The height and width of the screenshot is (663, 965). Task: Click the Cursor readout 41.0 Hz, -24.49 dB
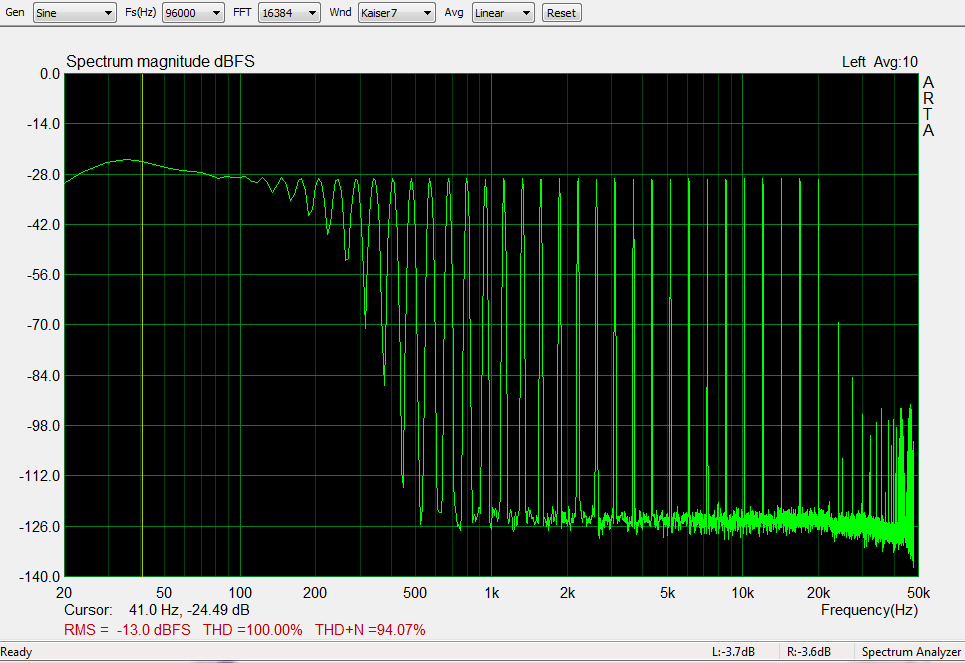coord(157,610)
